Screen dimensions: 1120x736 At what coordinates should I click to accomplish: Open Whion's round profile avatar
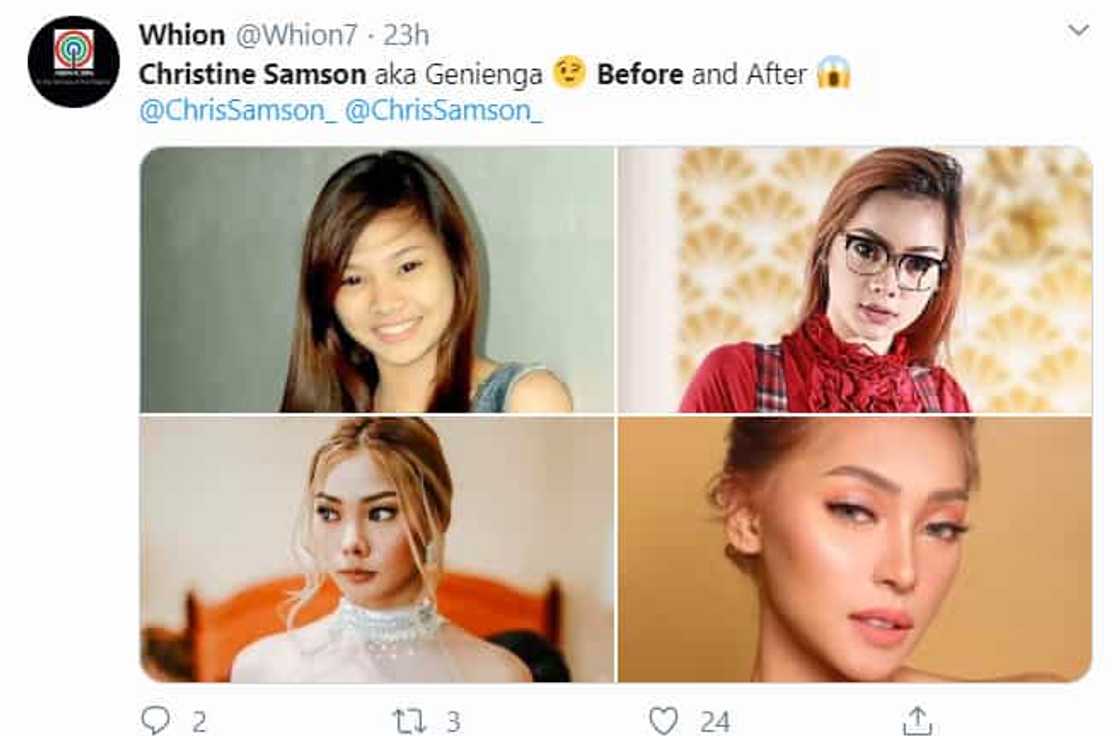coord(73,61)
